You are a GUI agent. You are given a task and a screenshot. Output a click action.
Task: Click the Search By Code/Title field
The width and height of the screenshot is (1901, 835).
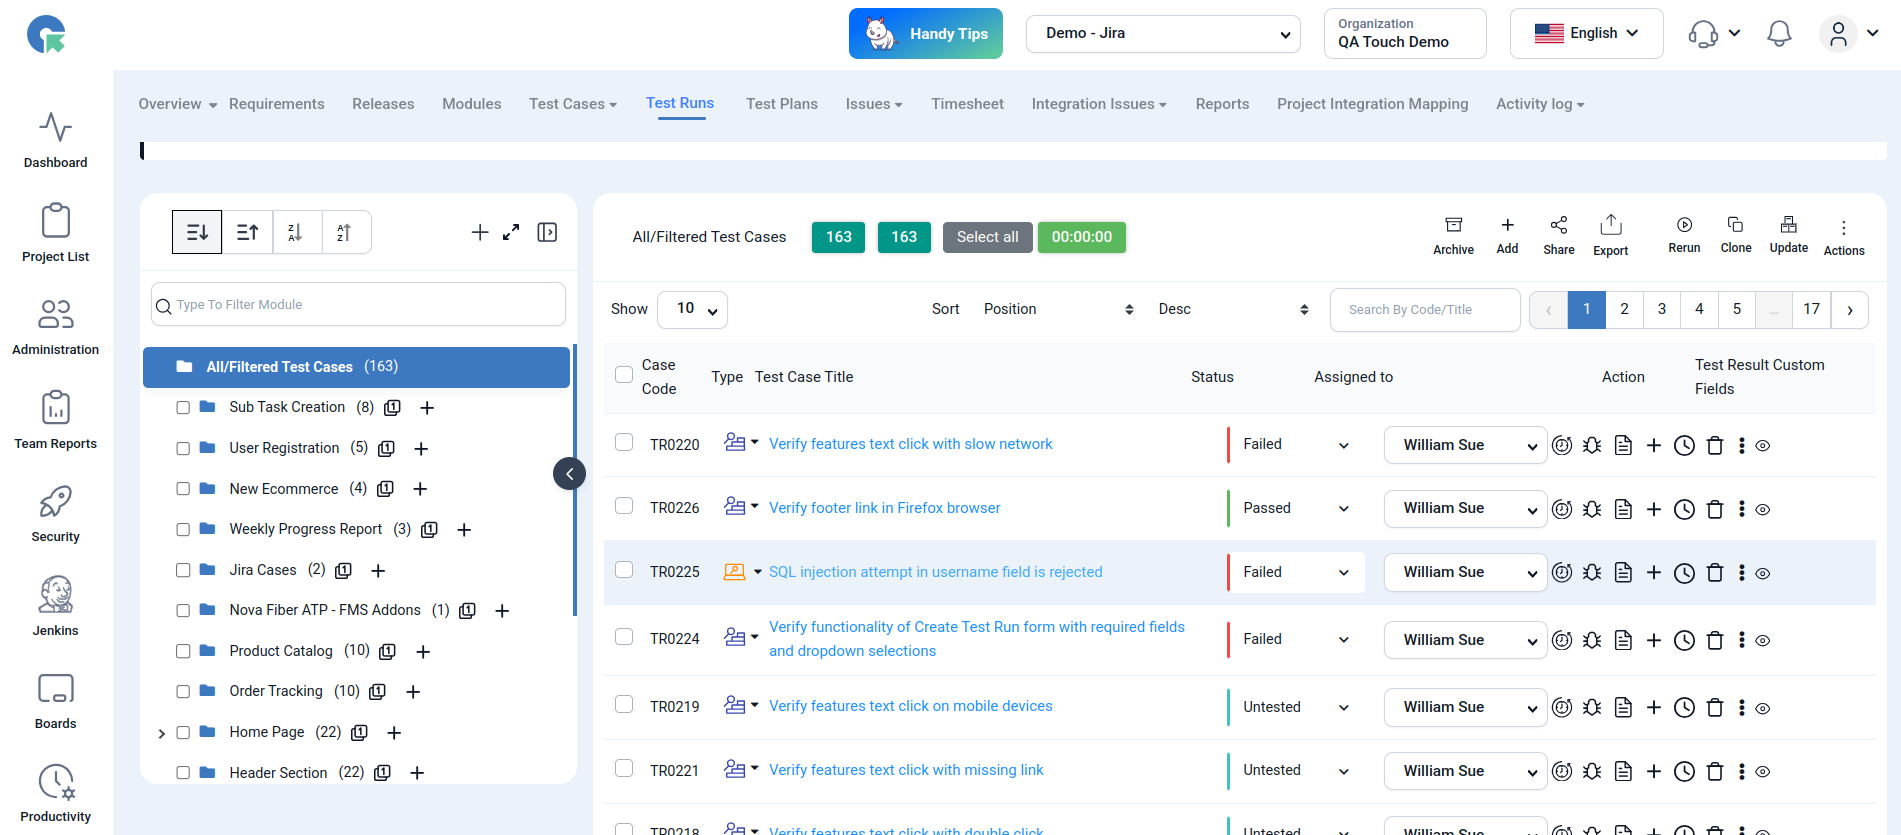click(1425, 310)
